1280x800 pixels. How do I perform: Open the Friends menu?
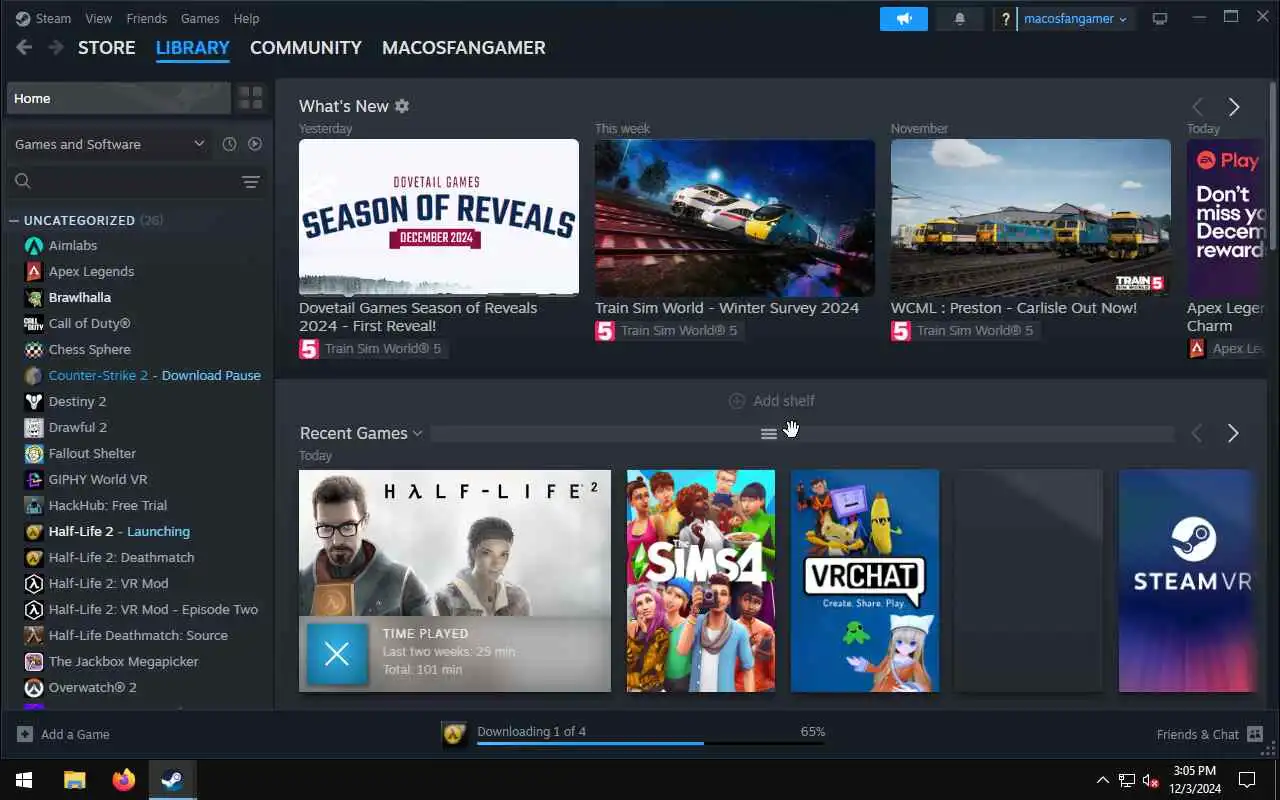tap(147, 18)
